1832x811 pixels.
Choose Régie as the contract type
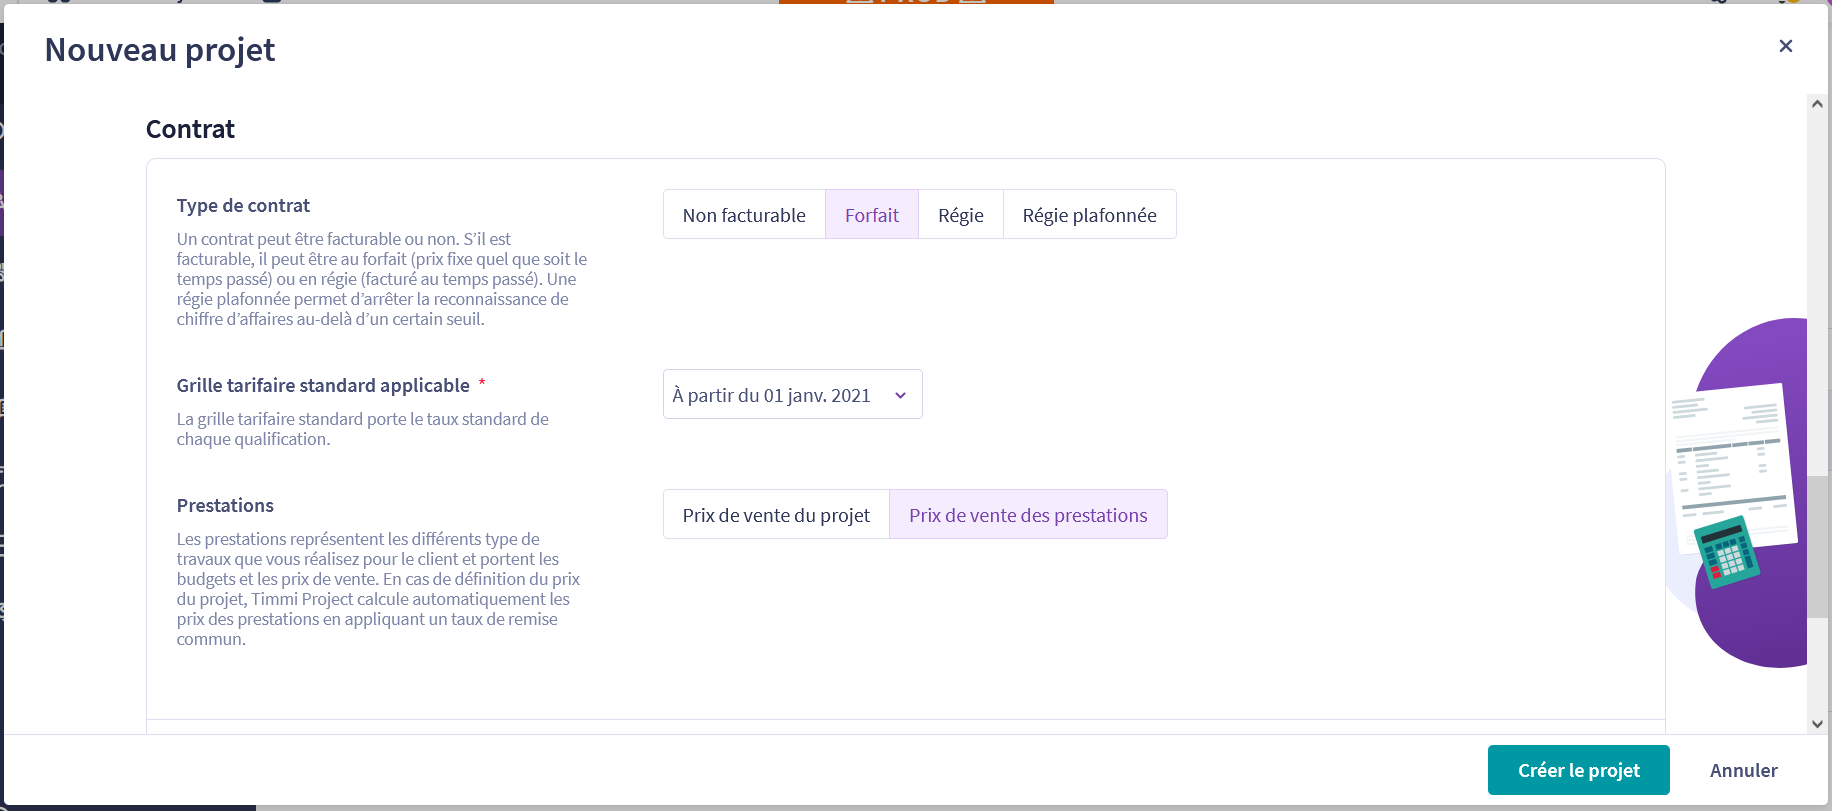point(961,215)
